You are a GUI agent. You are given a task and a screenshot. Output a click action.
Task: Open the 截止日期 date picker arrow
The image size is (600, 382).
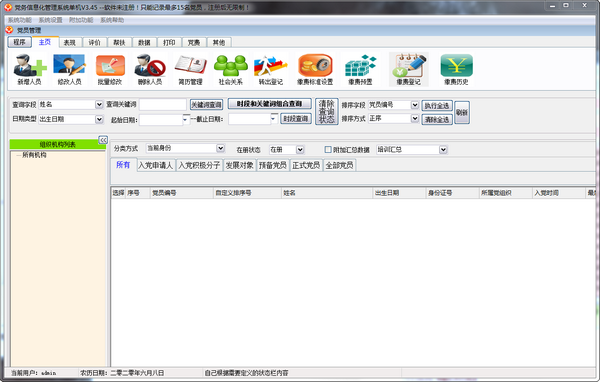point(274,119)
